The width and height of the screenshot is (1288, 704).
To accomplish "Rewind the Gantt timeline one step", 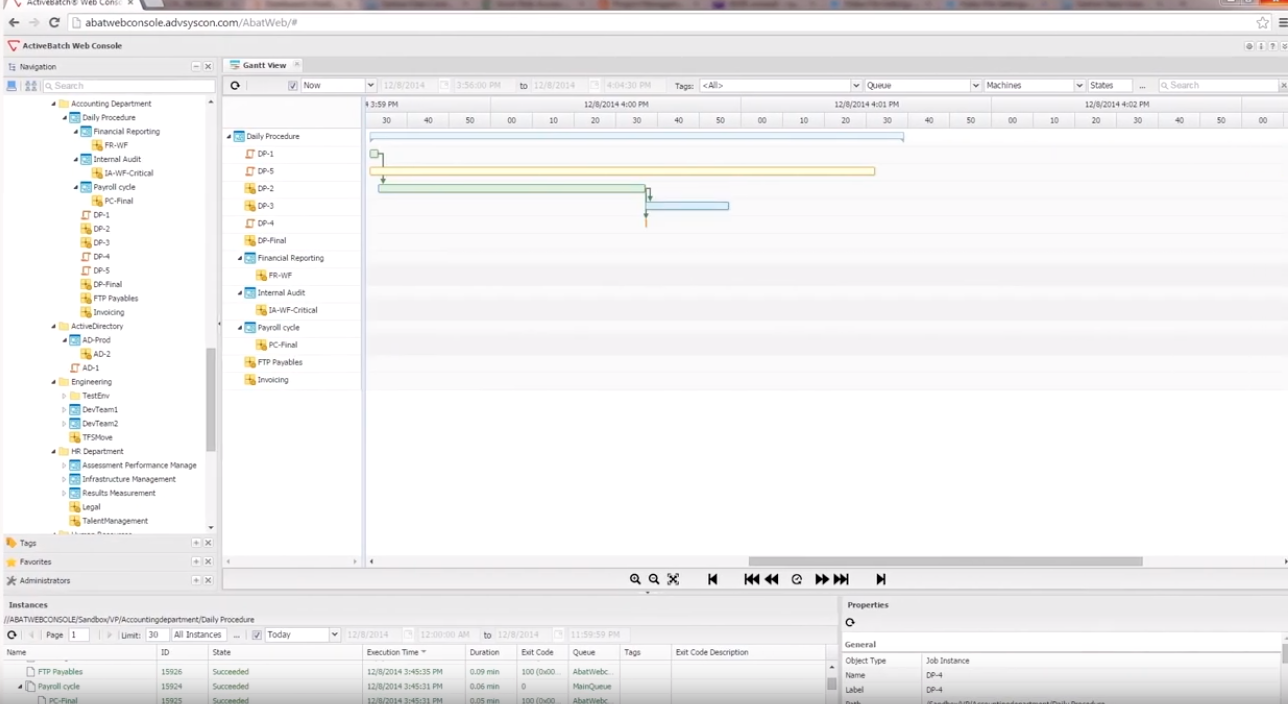I will (772, 579).
